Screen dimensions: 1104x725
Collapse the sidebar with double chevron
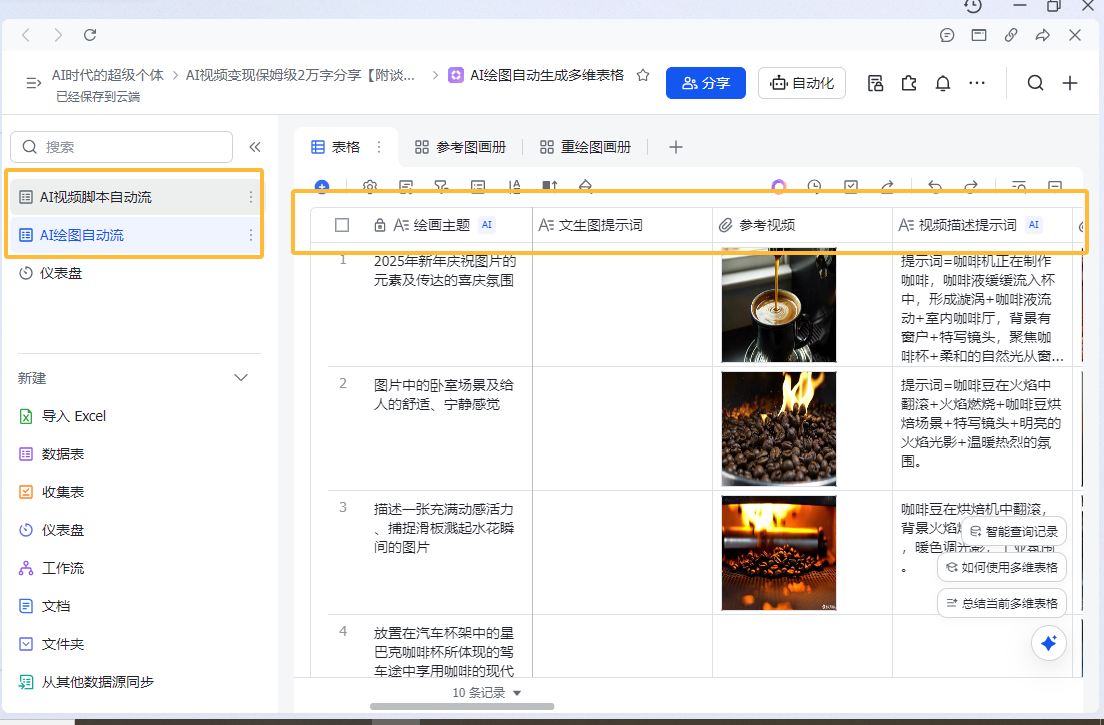click(255, 146)
